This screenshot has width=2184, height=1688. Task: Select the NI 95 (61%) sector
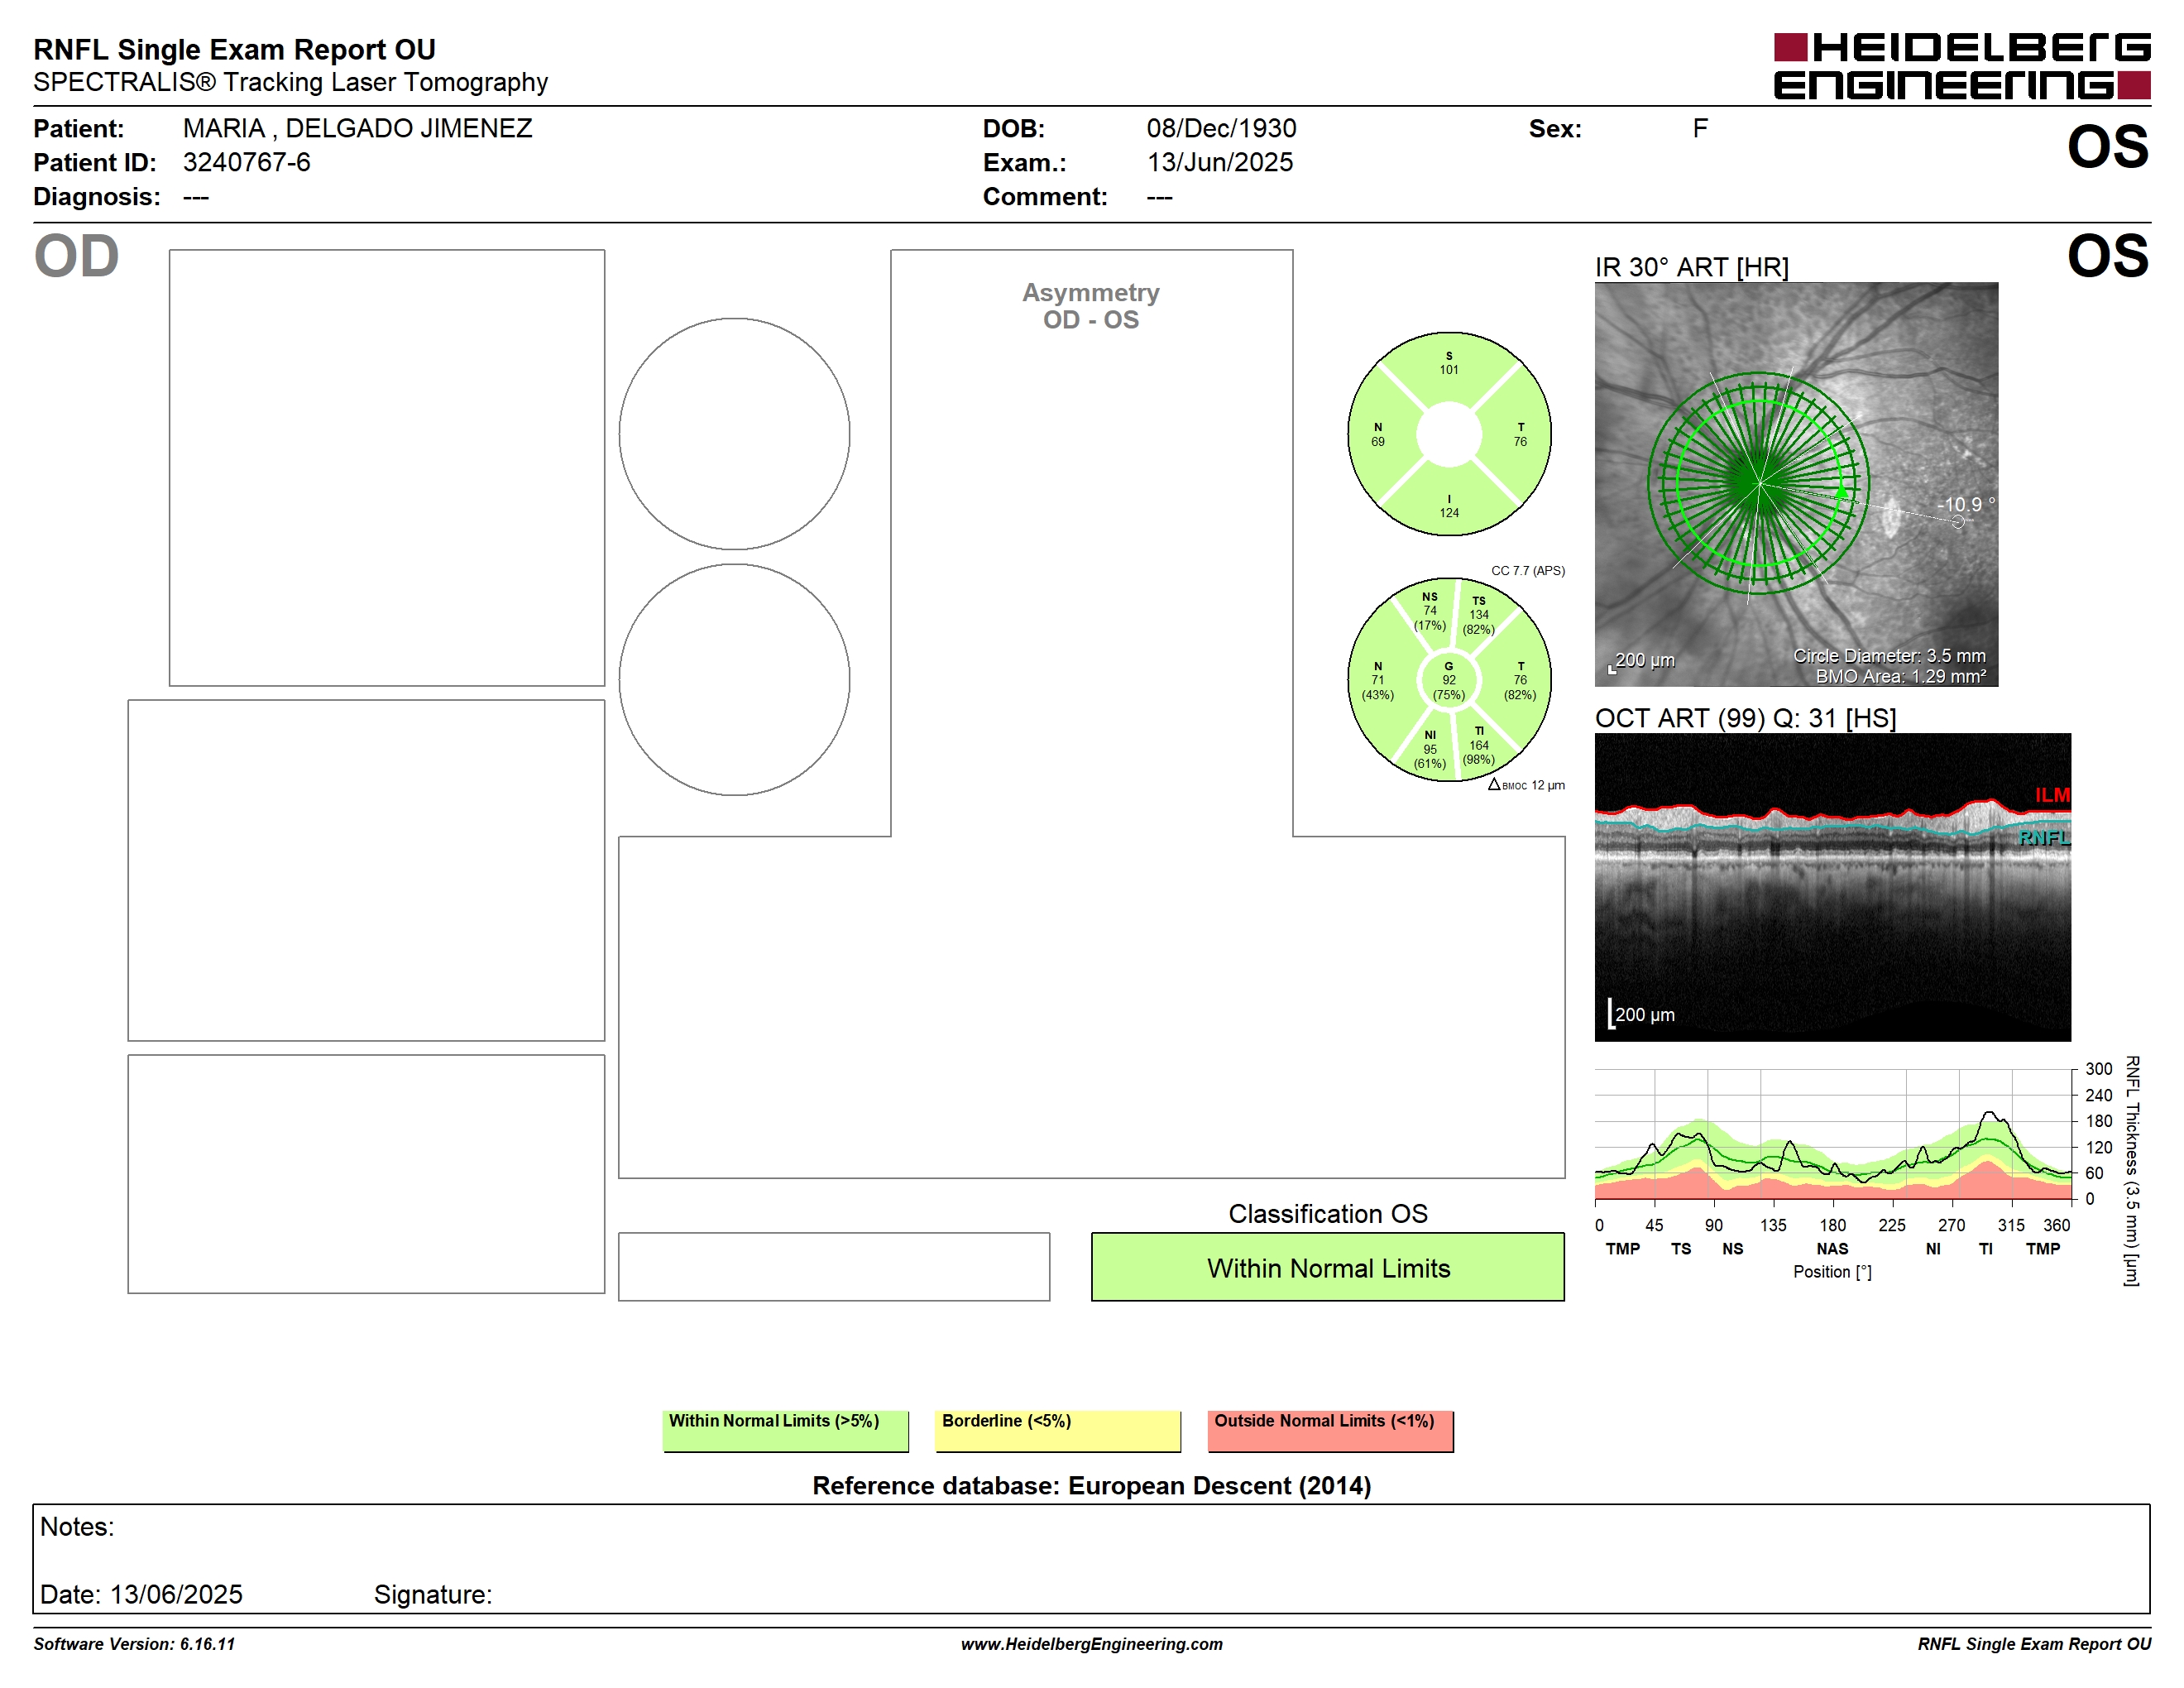[1429, 749]
